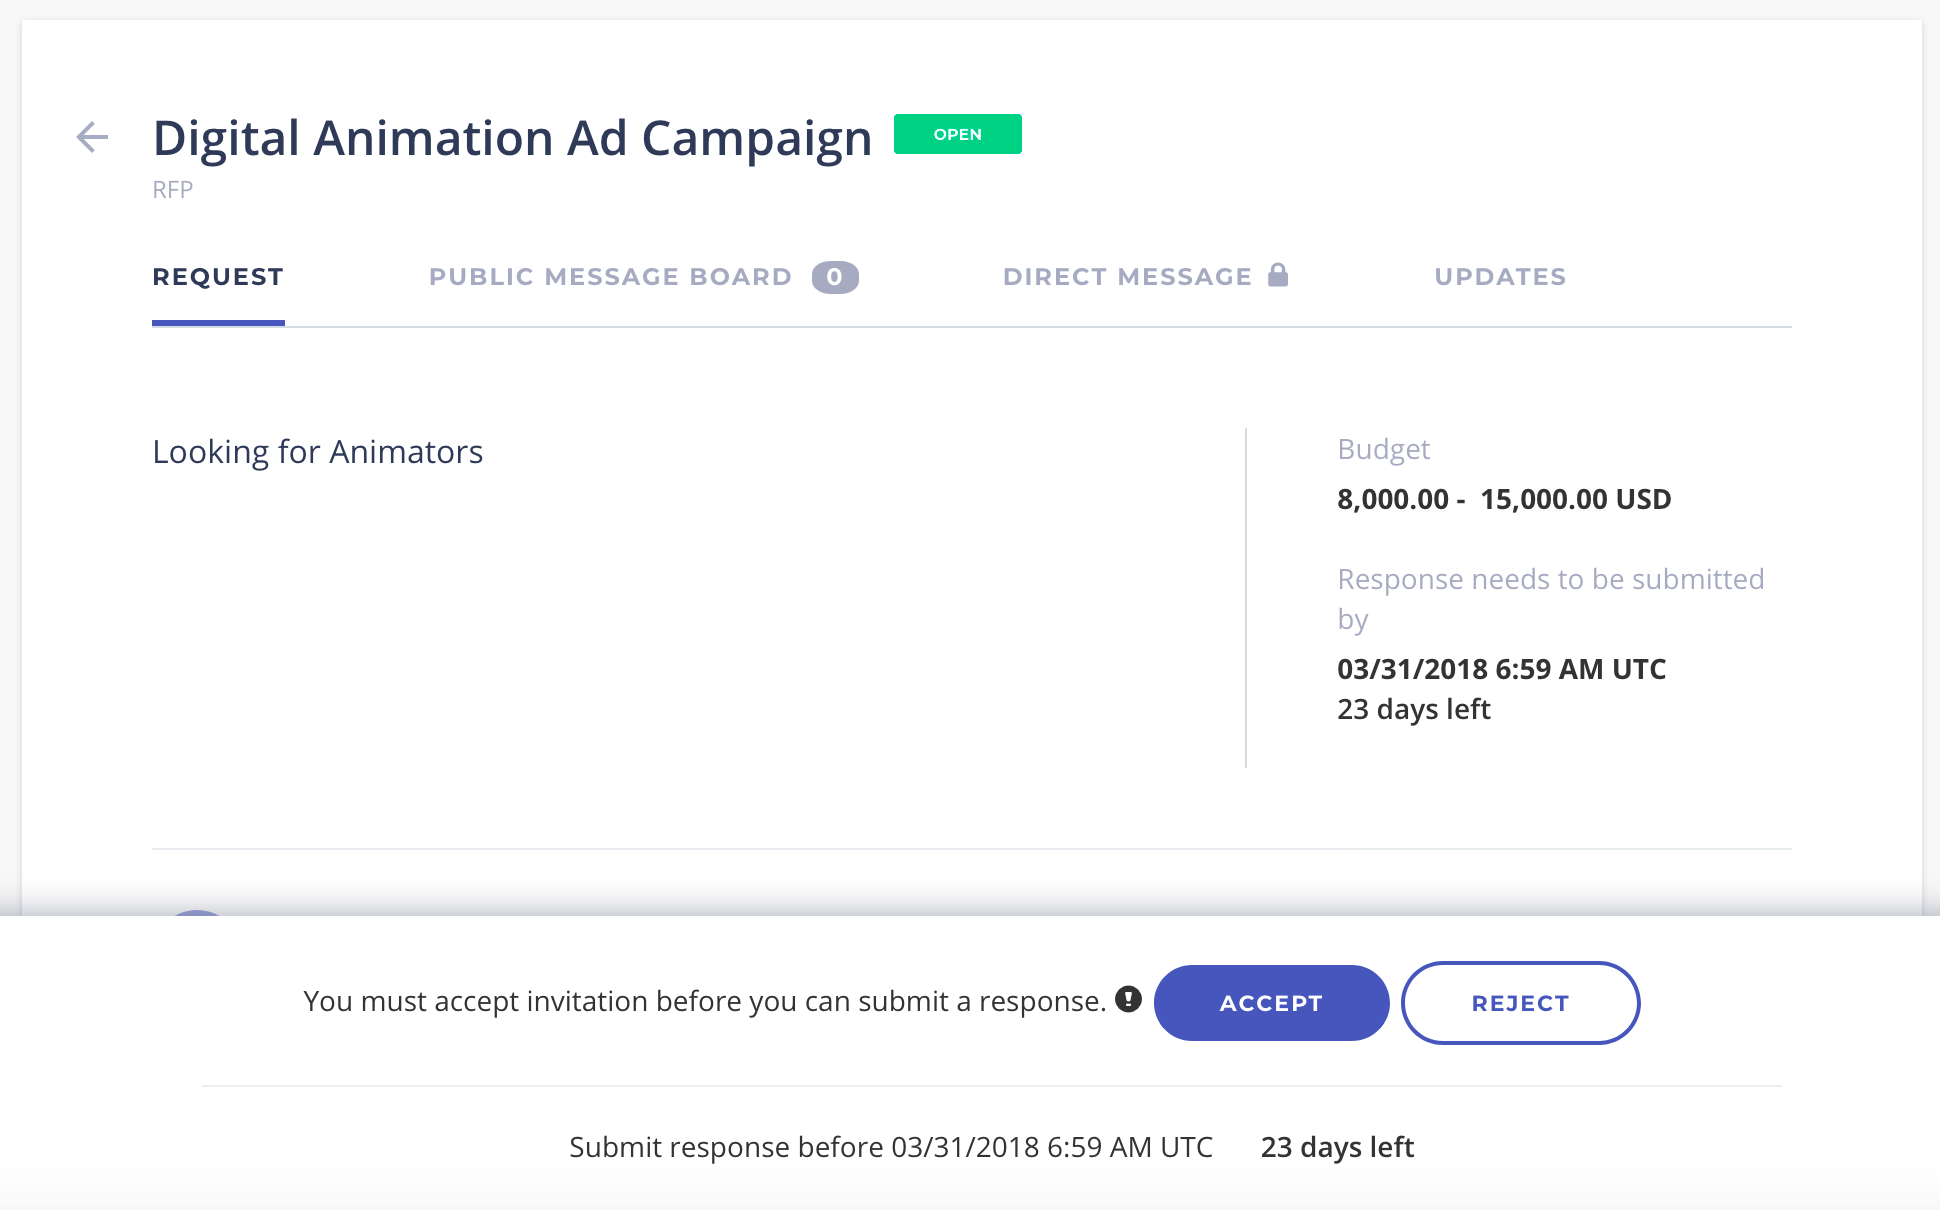Click the RFP label under the title
The width and height of the screenshot is (1940, 1210).
tap(172, 190)
